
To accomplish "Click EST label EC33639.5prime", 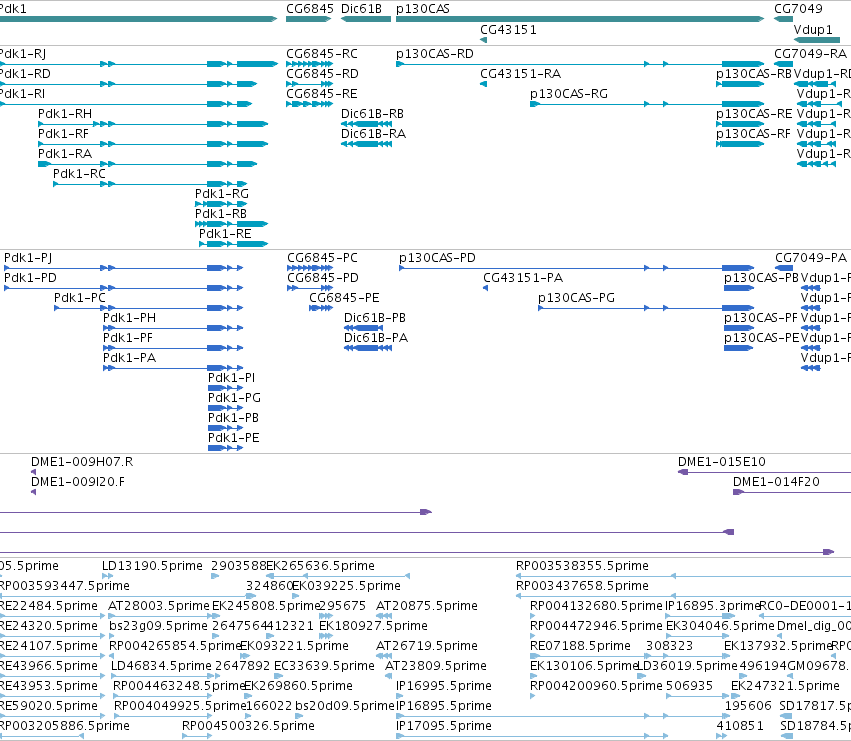I will (x=324, y=666).
